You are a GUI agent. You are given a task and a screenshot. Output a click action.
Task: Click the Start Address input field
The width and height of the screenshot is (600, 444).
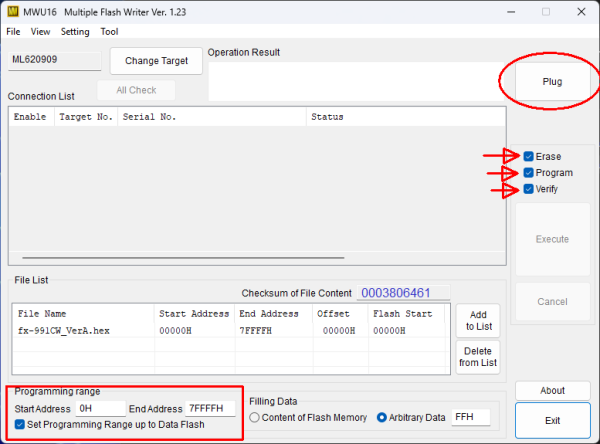100,408
